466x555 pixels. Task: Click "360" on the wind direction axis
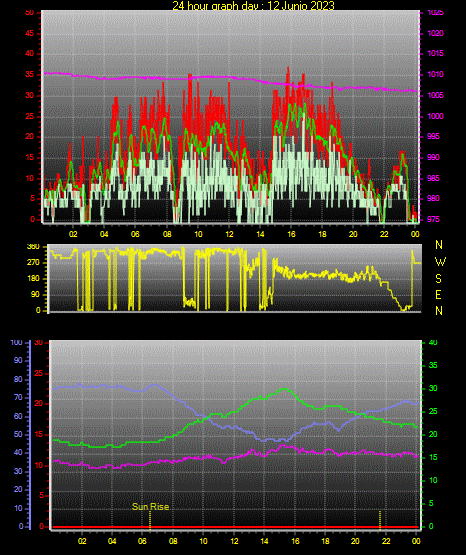coord(33,247)
